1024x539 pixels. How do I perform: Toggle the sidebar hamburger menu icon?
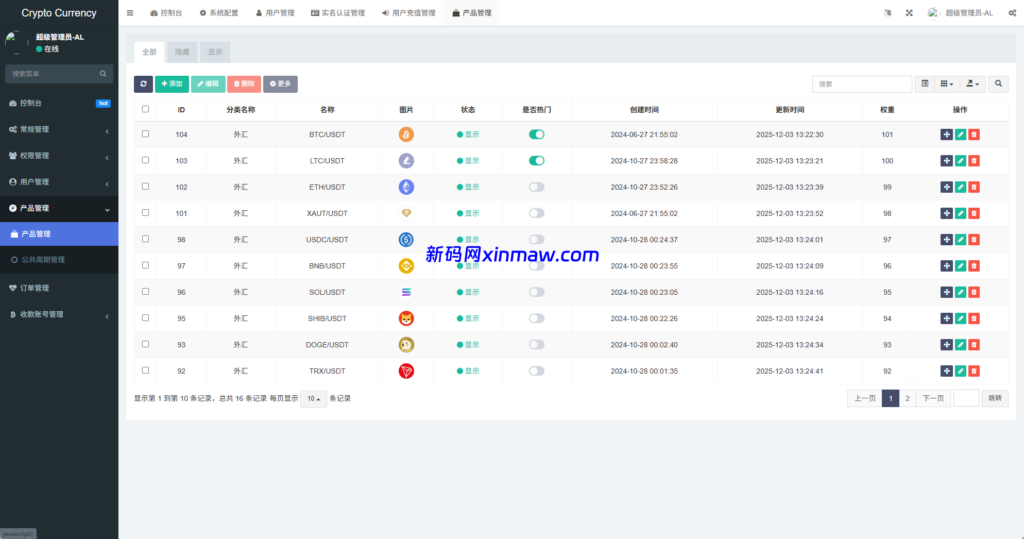click(x=130, y=12)
